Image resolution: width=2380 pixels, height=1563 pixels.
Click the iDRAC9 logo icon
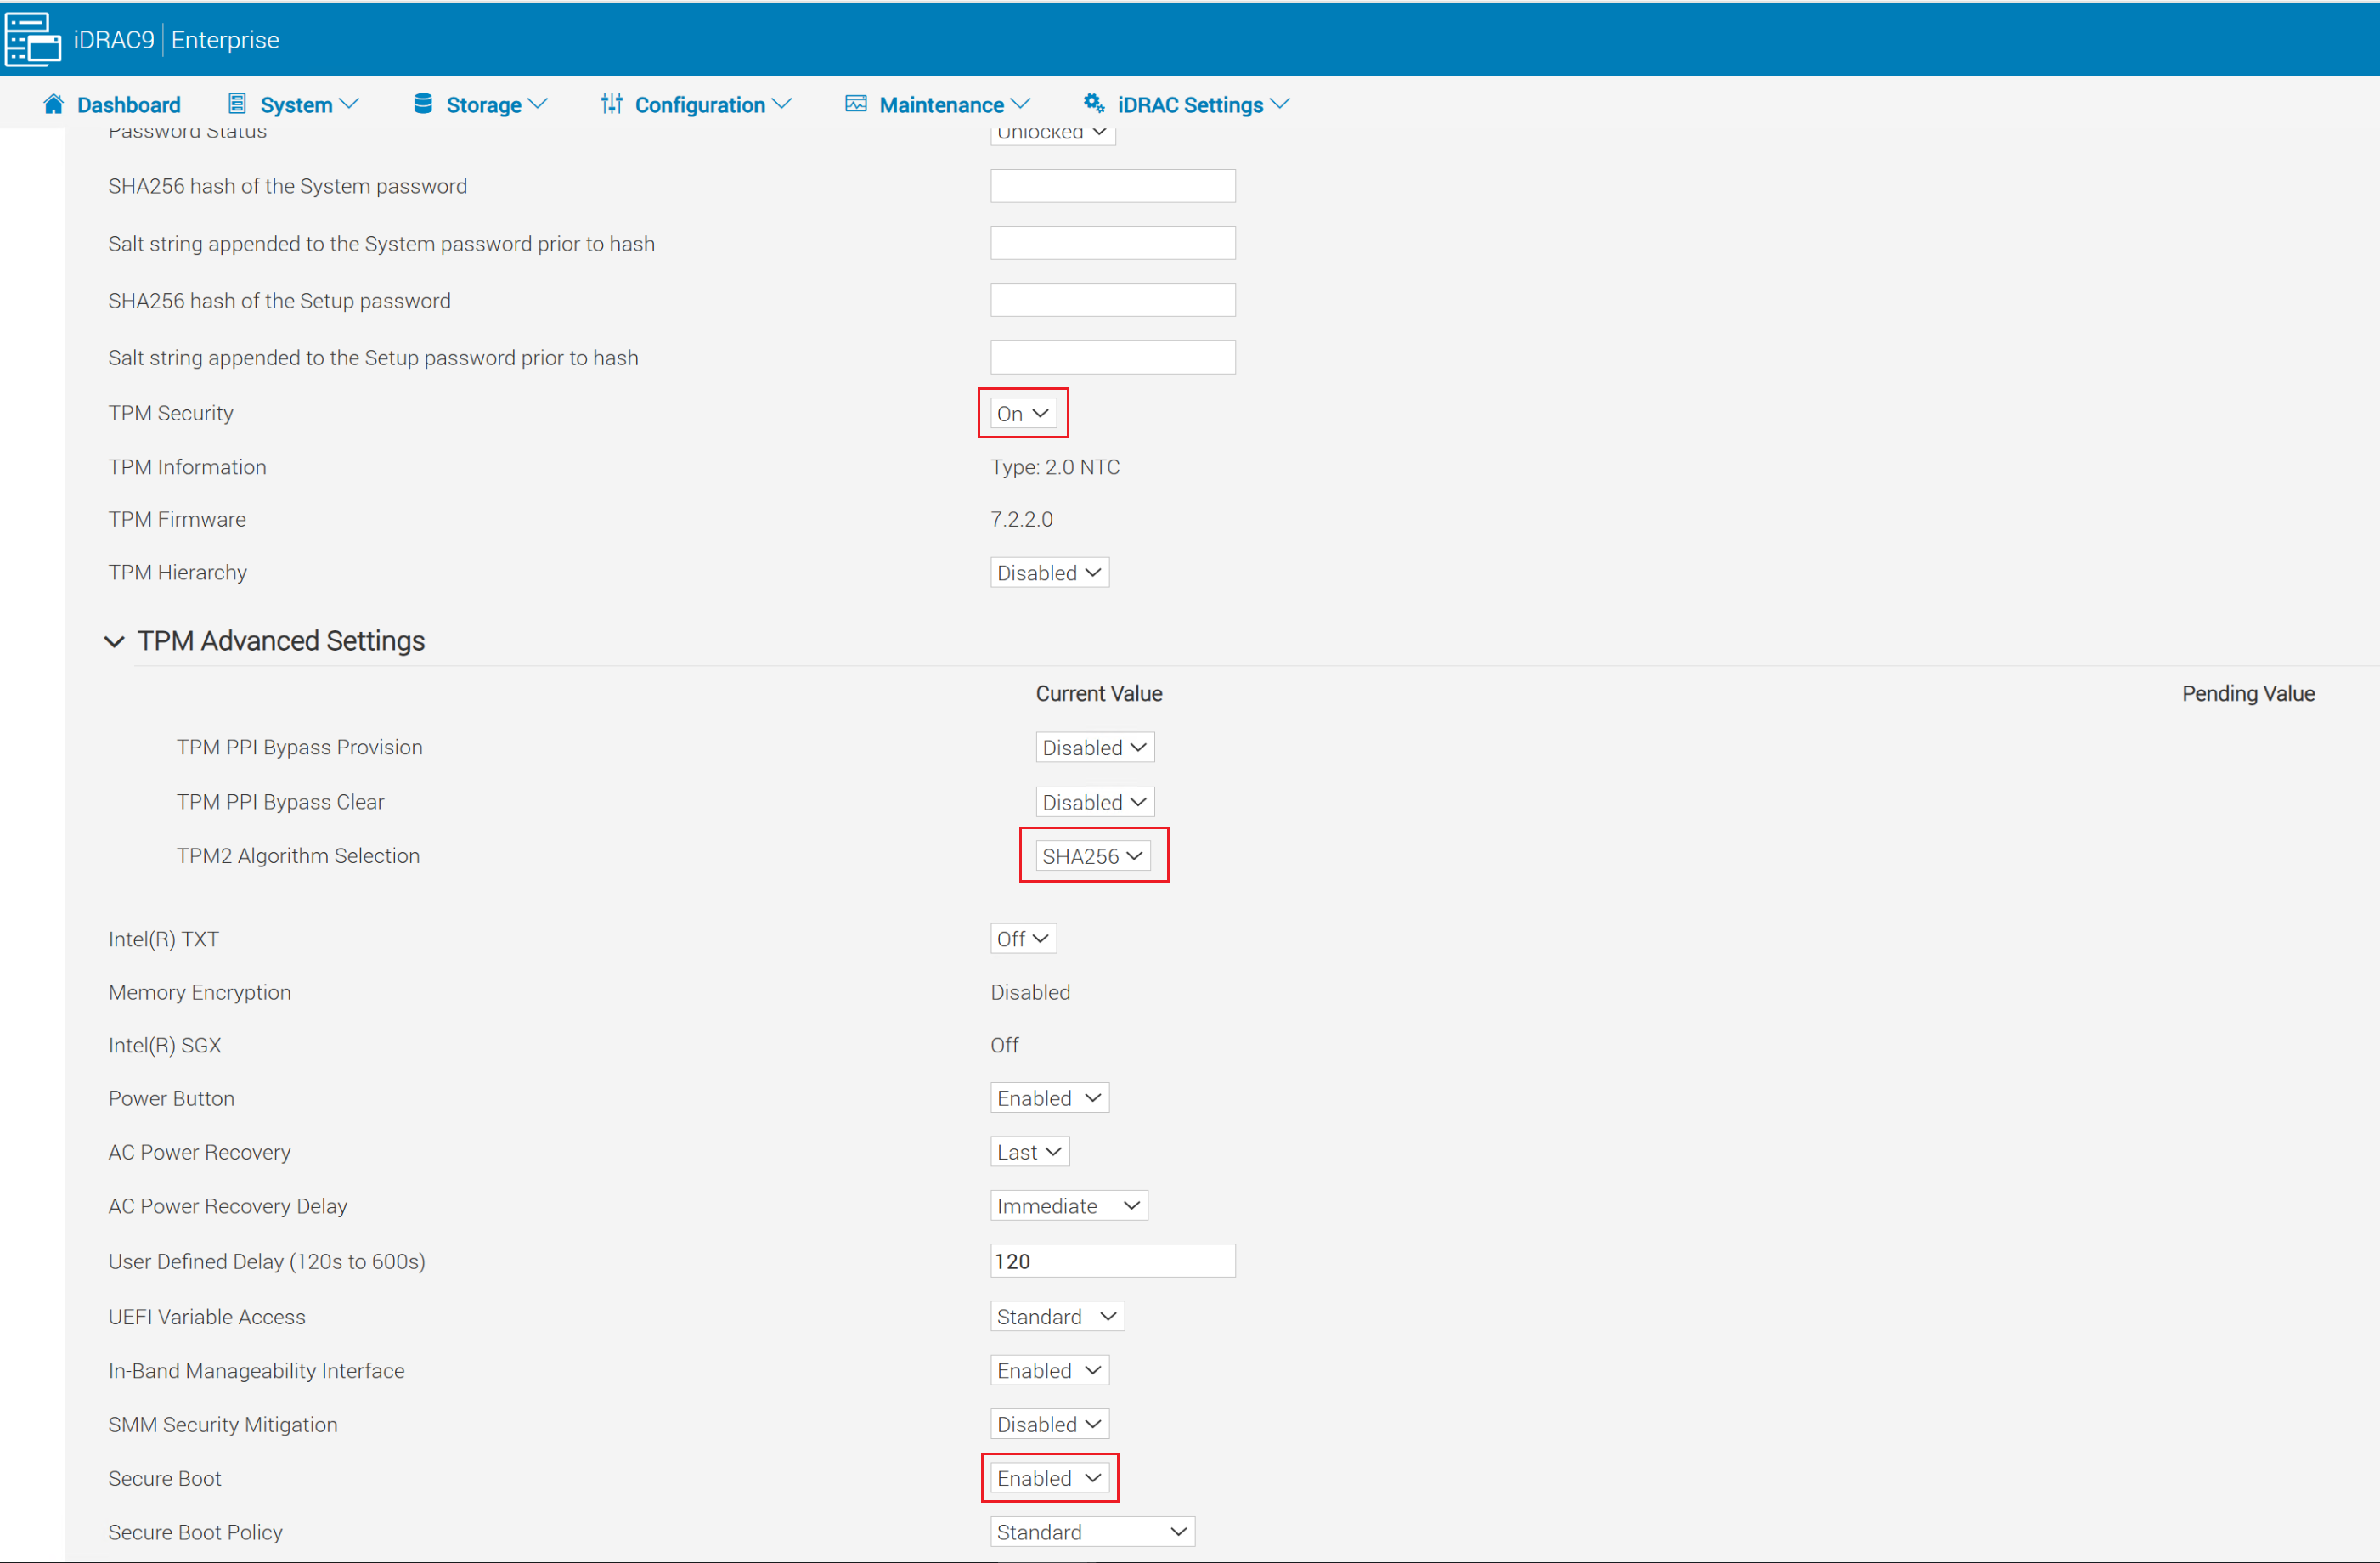point(32,38)
